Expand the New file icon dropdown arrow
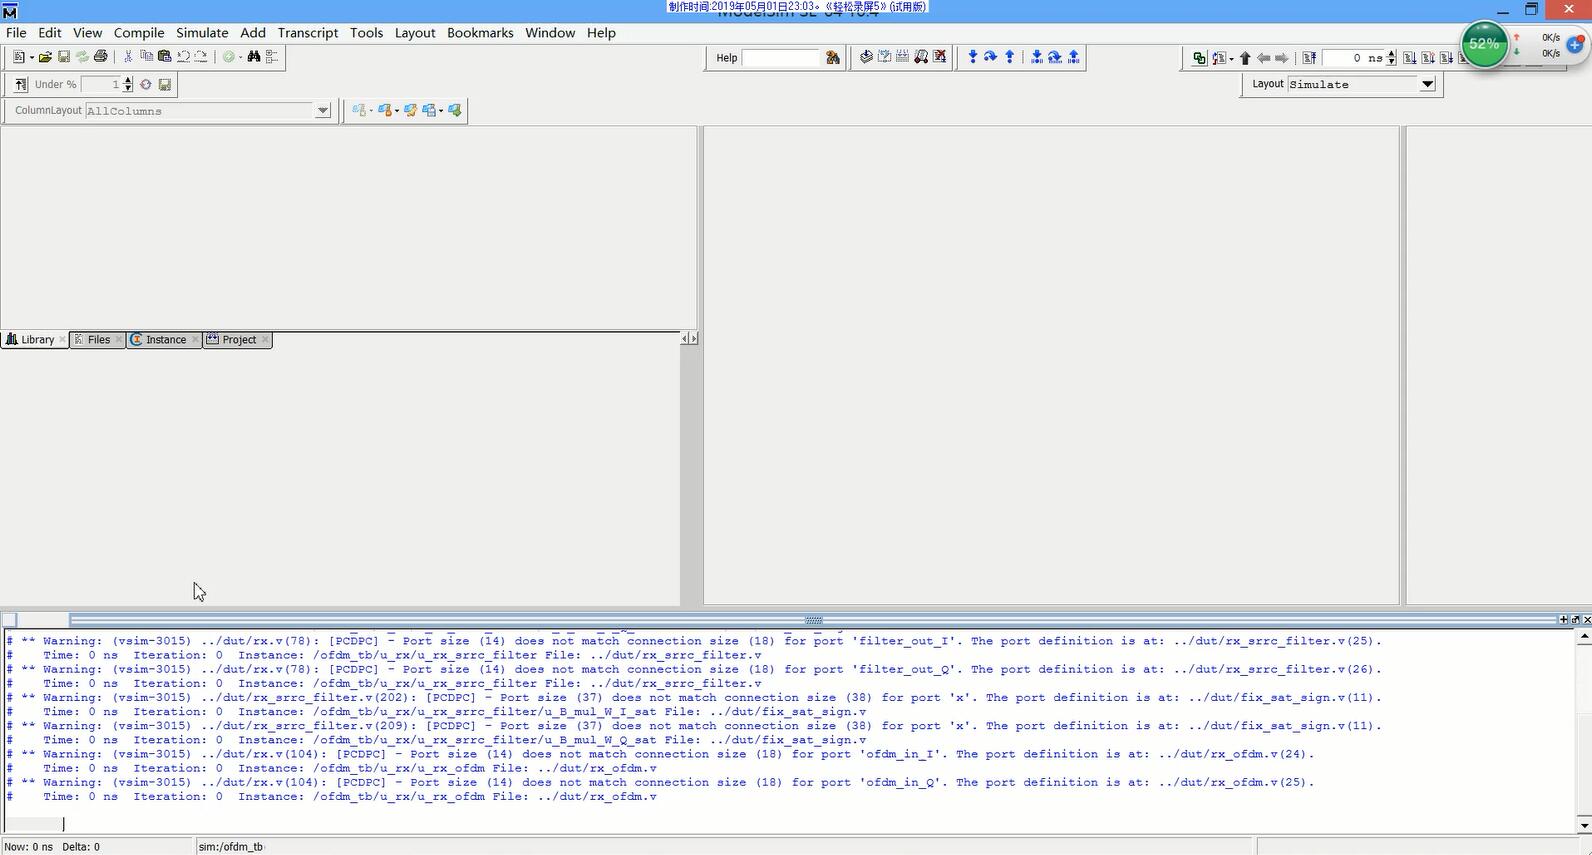 [x=32, y=58]
